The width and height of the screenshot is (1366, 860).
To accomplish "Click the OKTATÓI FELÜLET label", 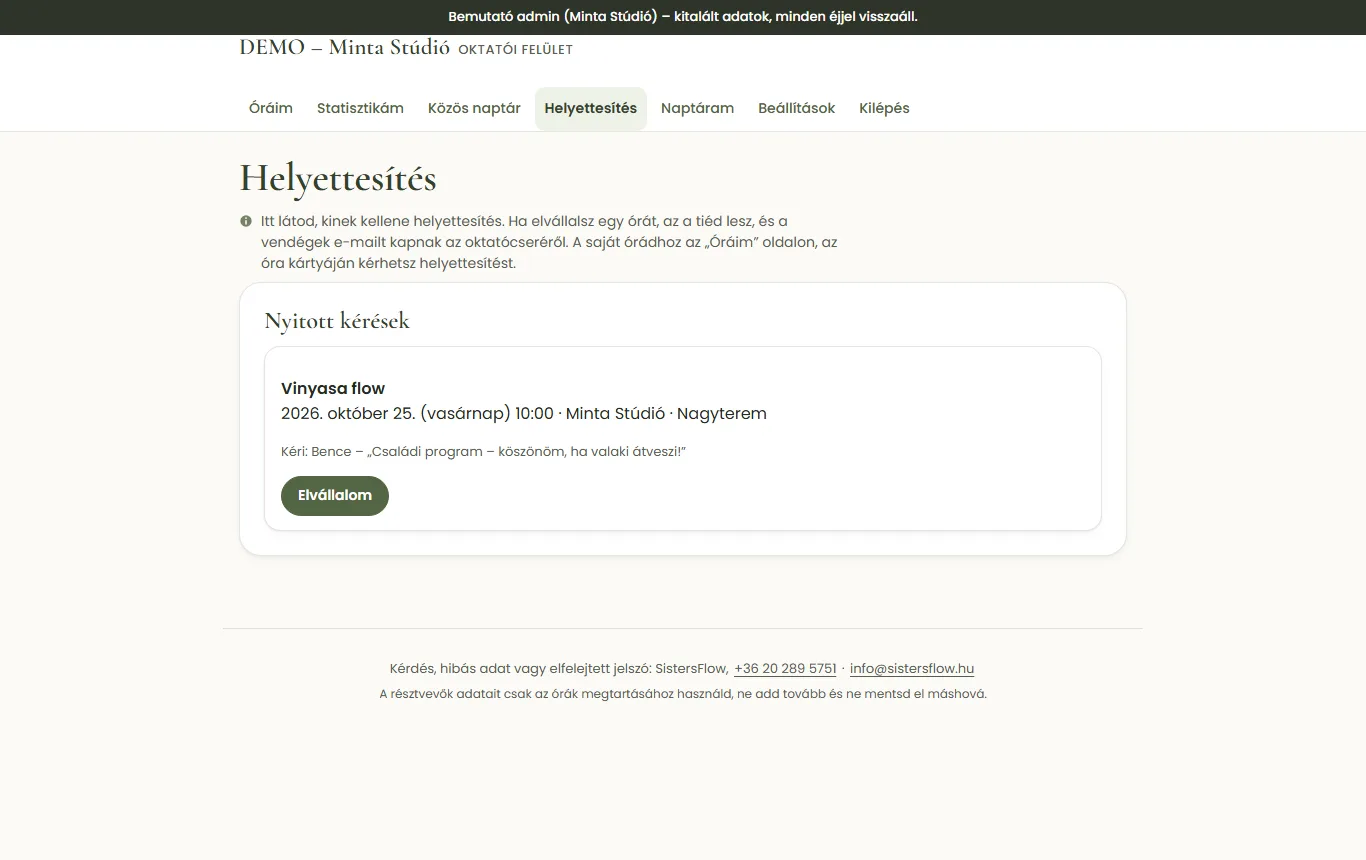I will [515, 50].
